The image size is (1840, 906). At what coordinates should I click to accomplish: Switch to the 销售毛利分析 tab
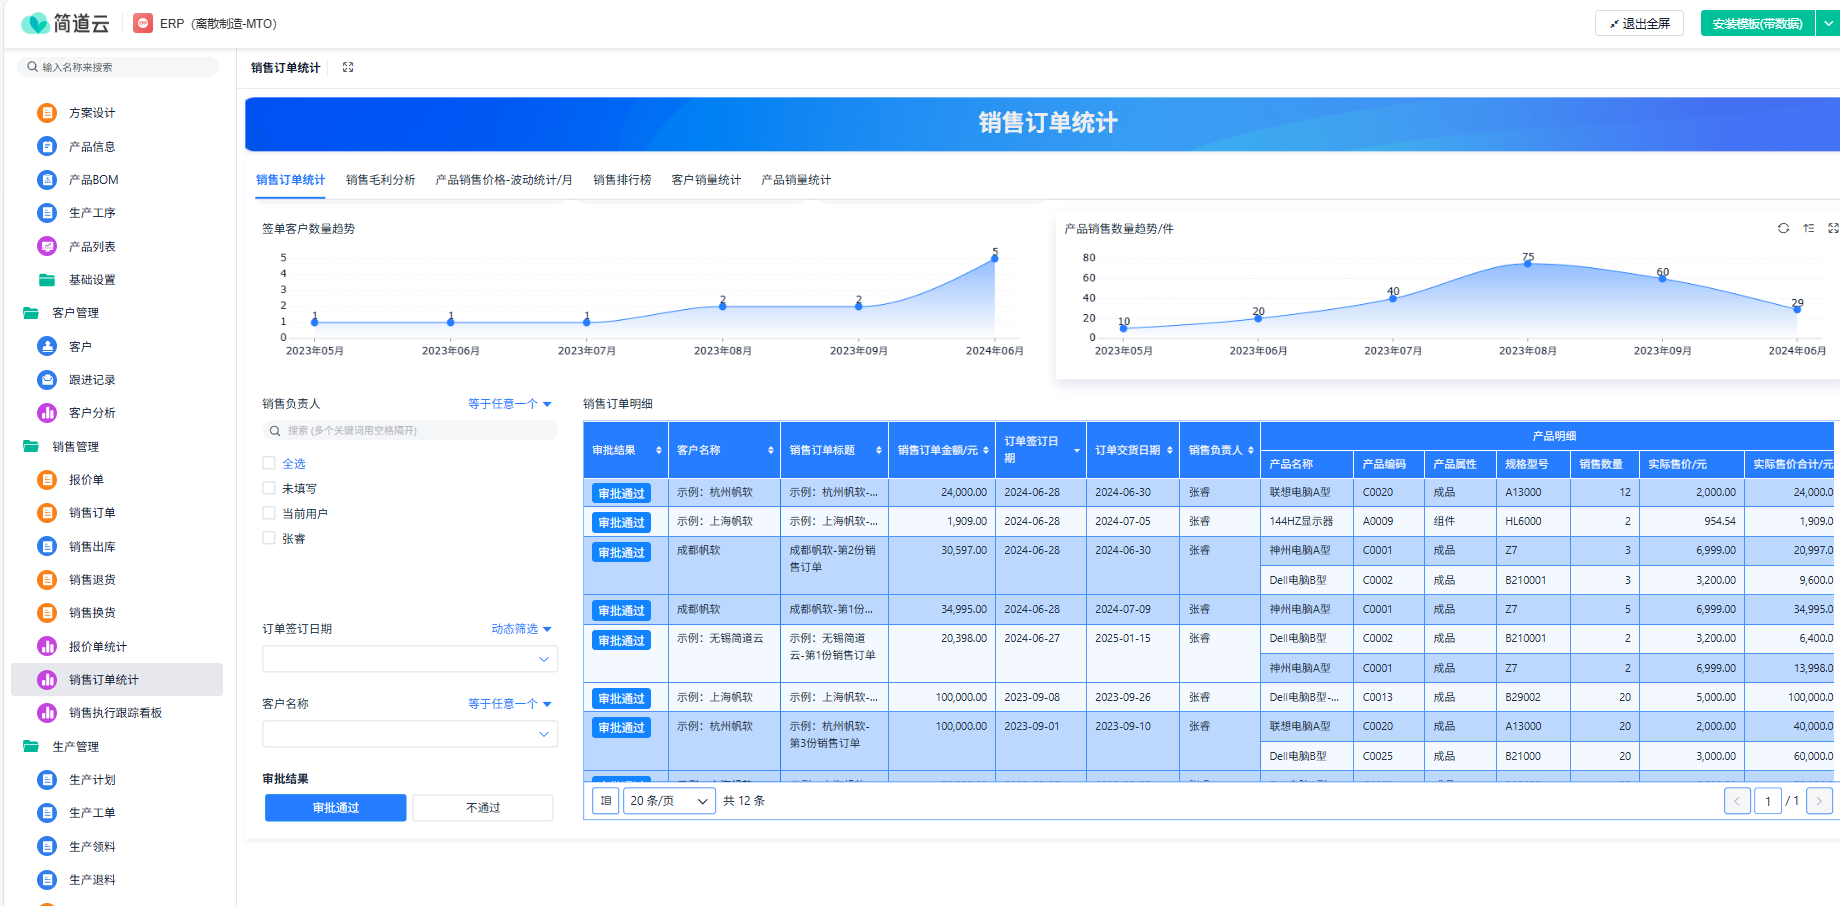(x=380, y=180)
